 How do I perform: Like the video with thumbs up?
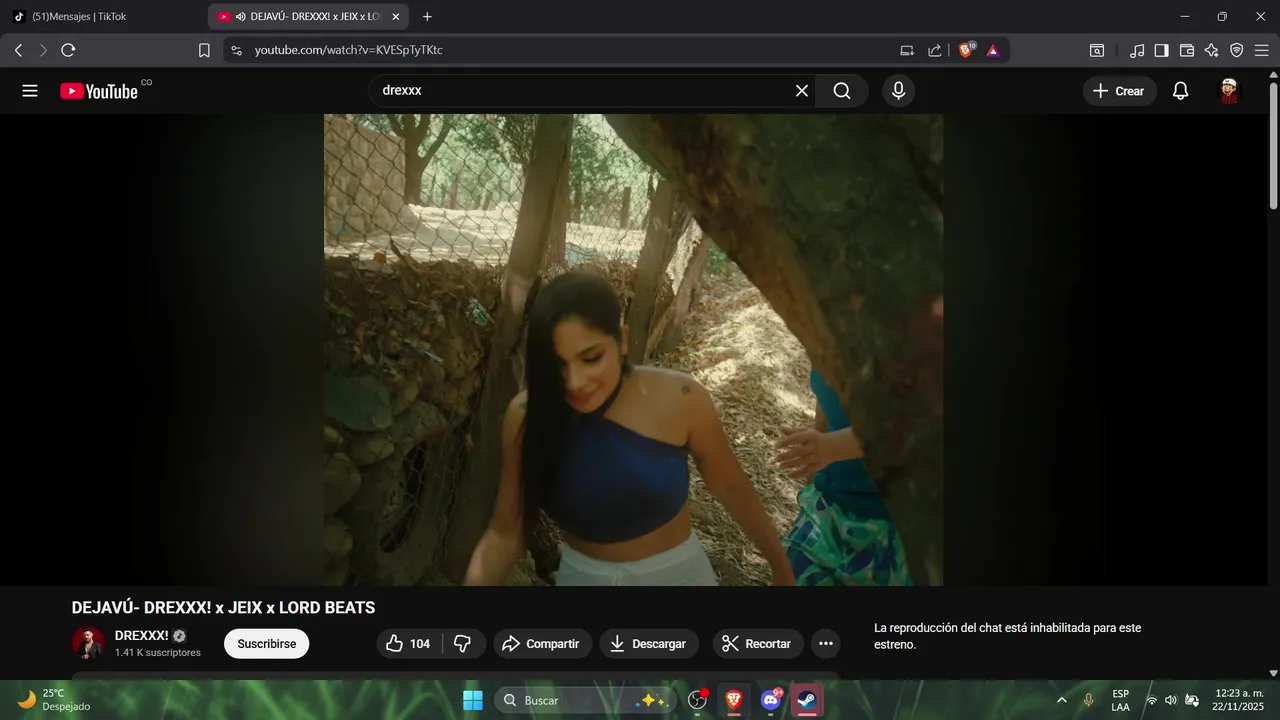408,644
